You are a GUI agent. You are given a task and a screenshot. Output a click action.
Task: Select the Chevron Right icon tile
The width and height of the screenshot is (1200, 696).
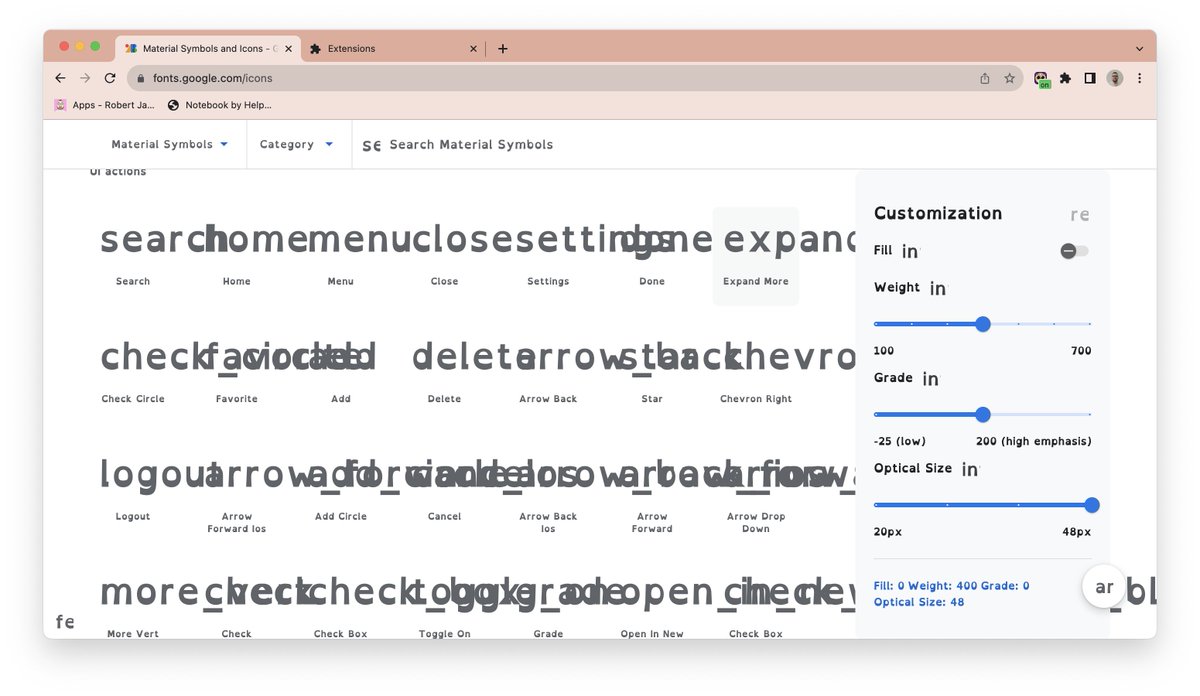[756, 374]
